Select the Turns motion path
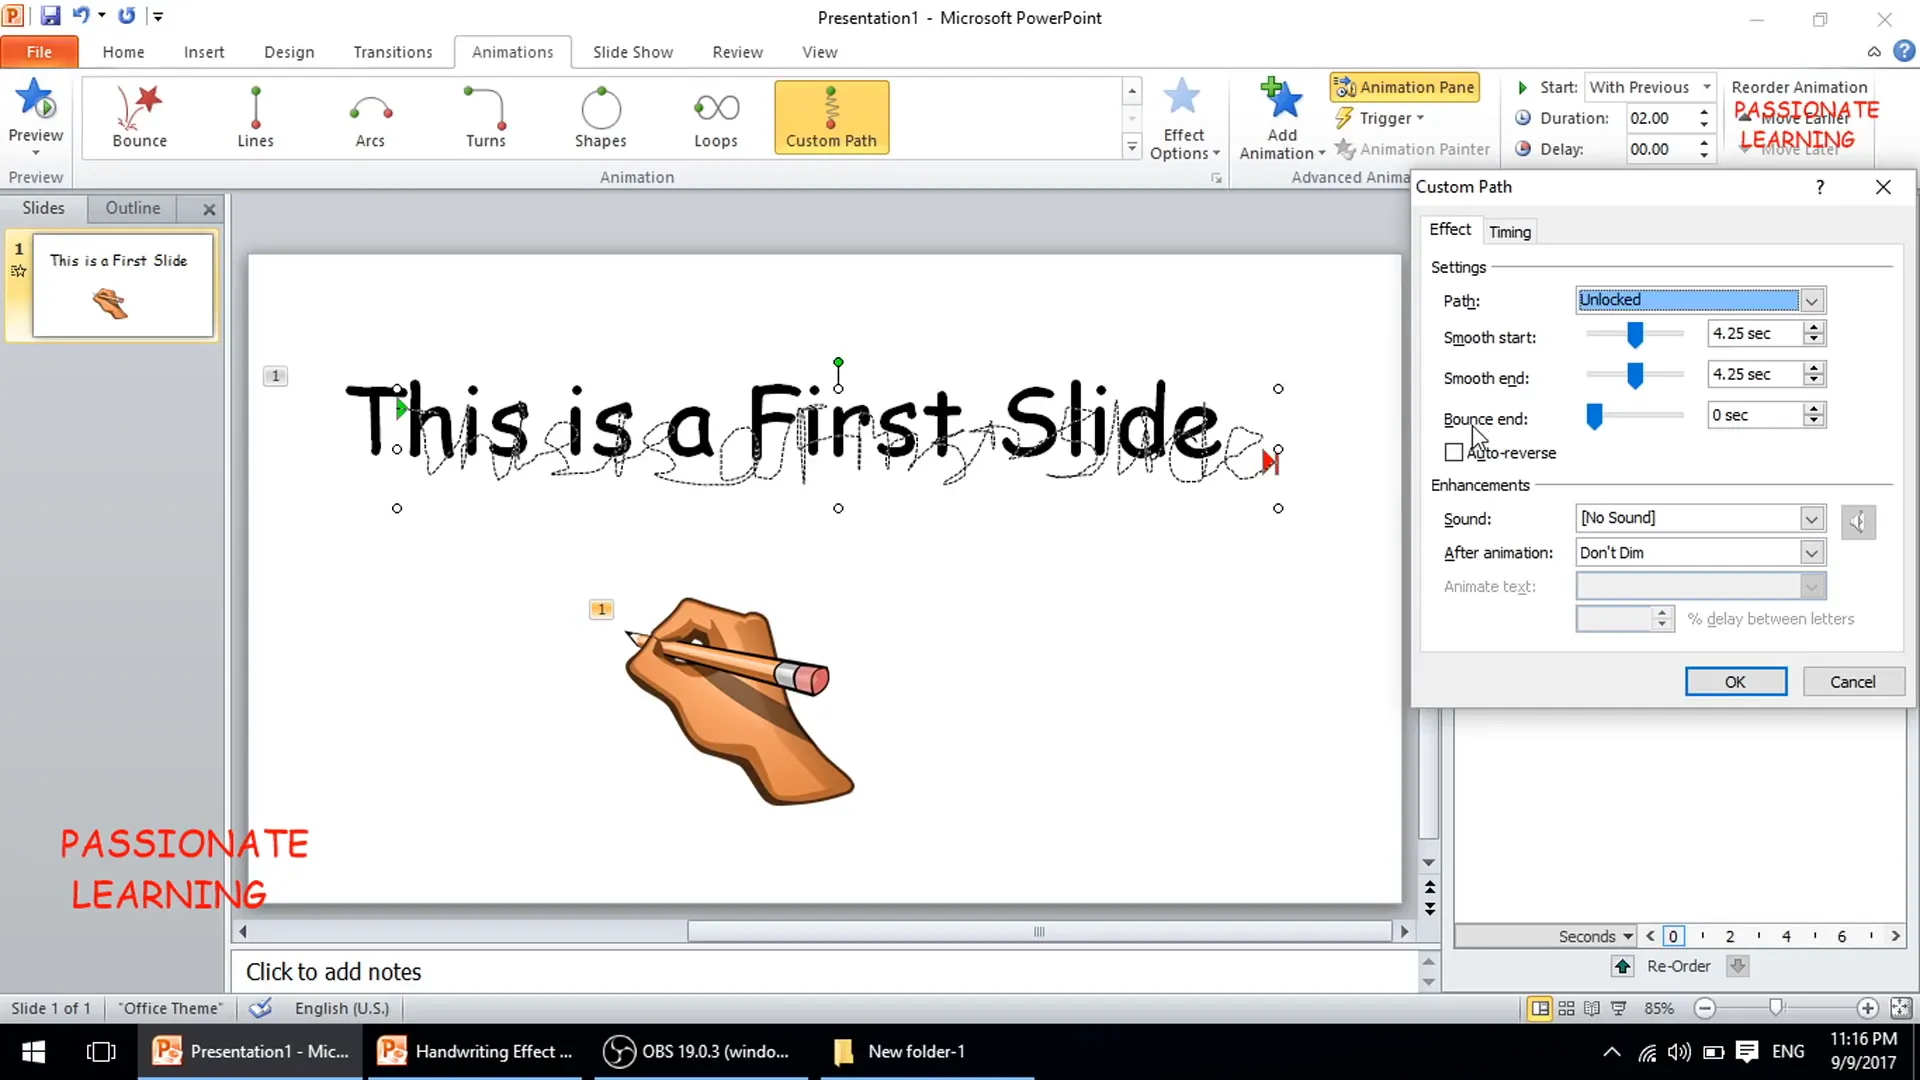Image resolution: width=1920 pixels, height=1080 pixels. coord(486,118)
